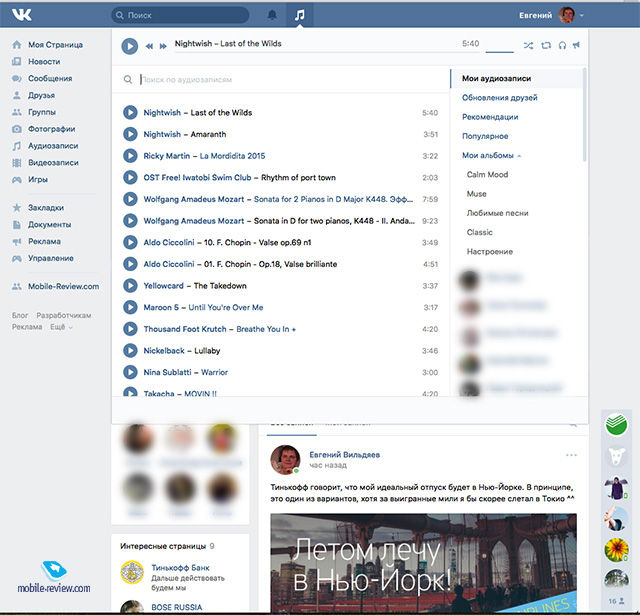This screenshot has width=640, height=615.
Task: Toggle audio broadcast megaphone icon
Action: pyautogui.click(x=577, y=45)
